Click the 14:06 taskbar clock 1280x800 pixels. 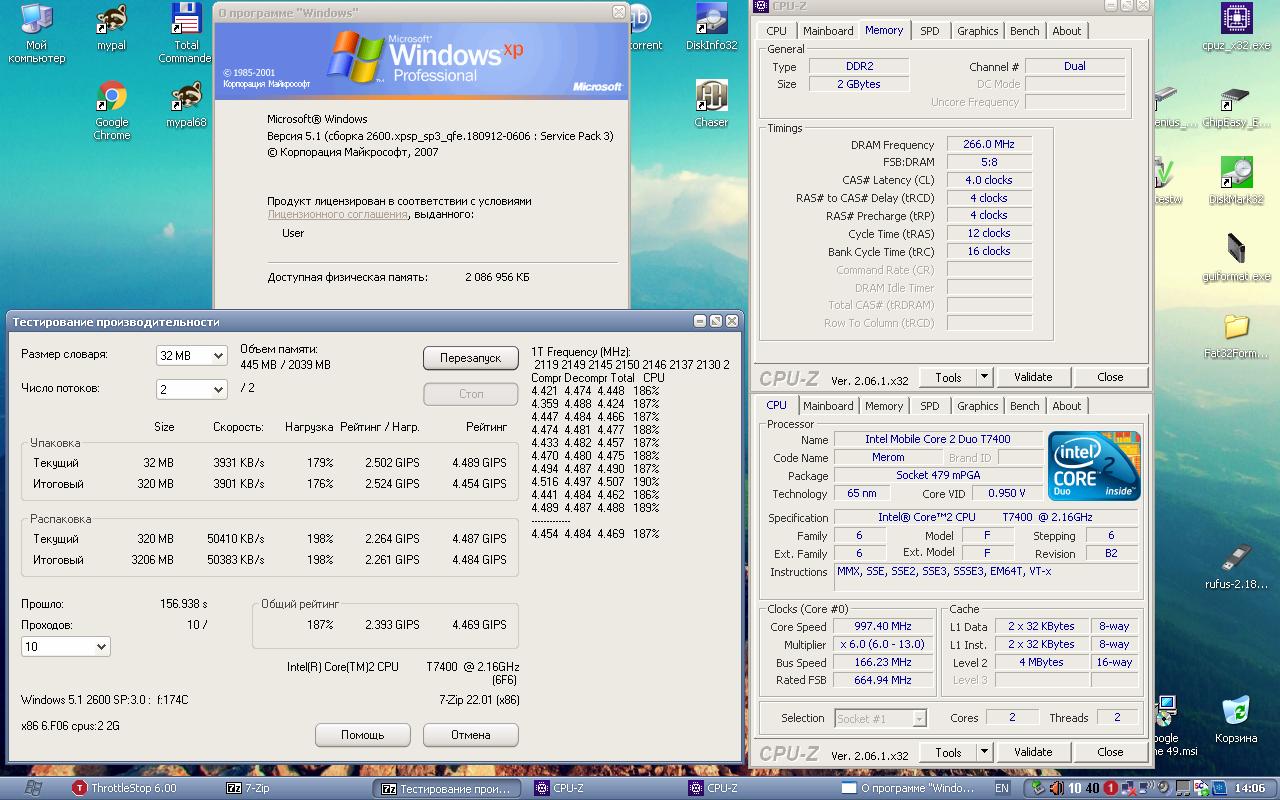coord(1250,788)
